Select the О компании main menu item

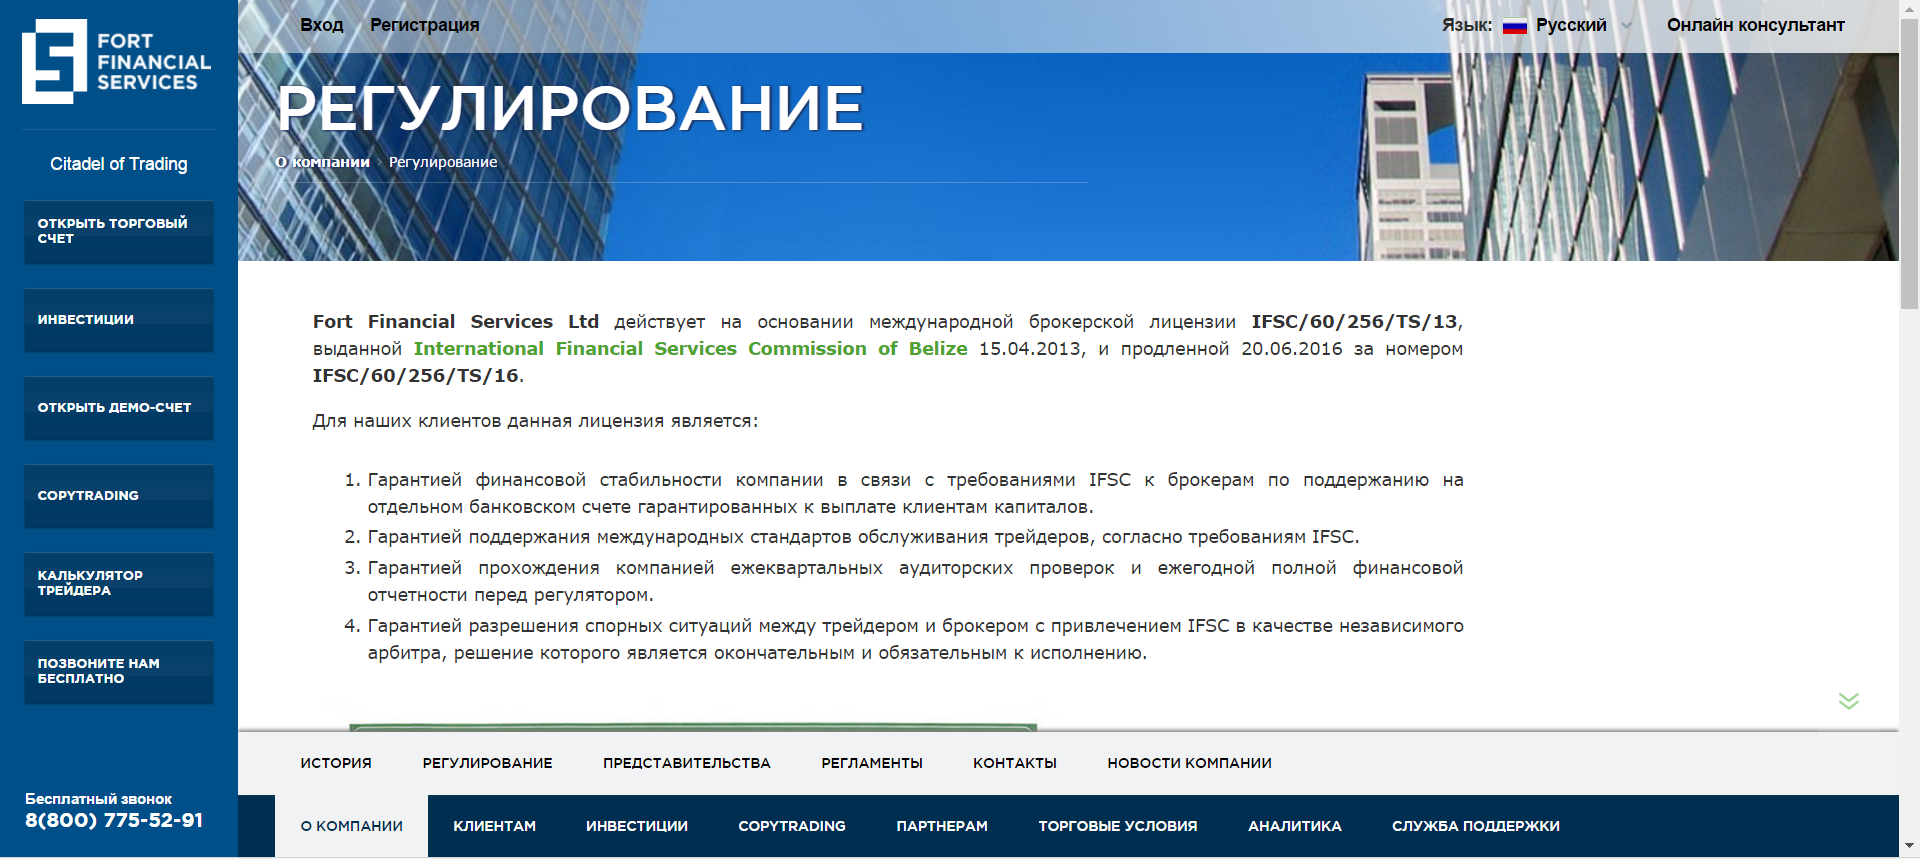coord(352,826)
